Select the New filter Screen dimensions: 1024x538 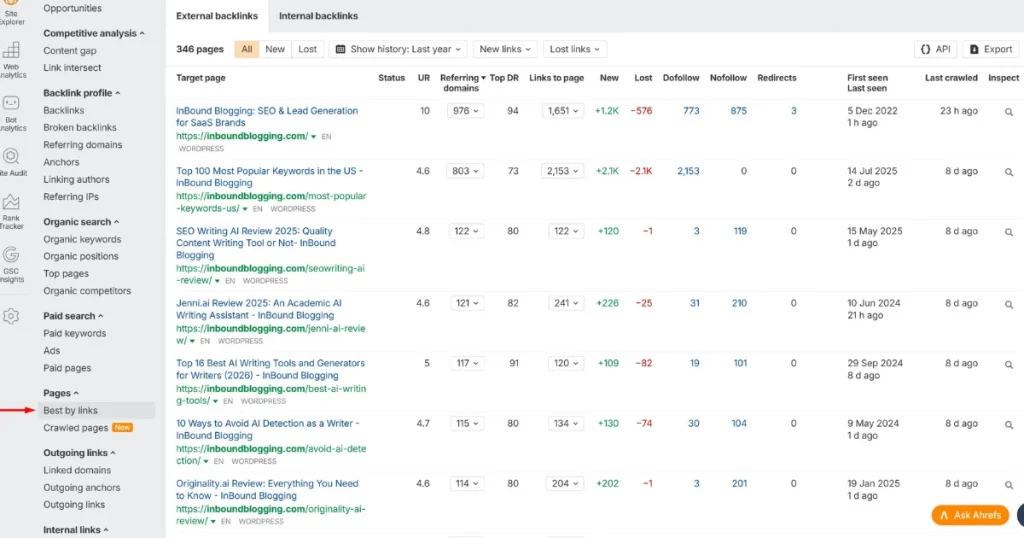pyautogui.click(x=275, y=49)
